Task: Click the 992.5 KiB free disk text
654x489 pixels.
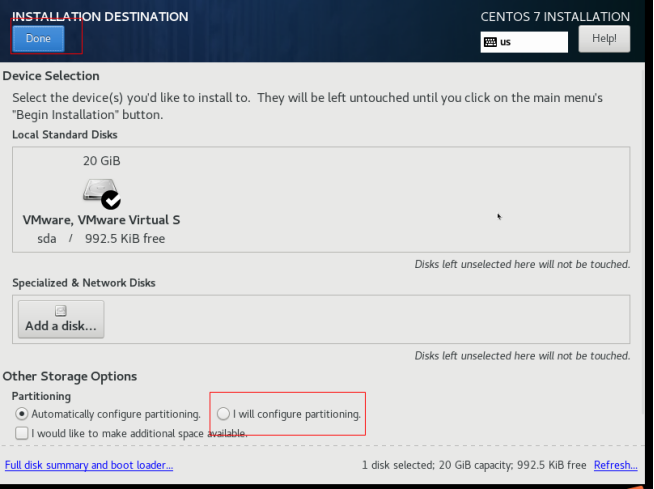Action: (x=125, y=239)
